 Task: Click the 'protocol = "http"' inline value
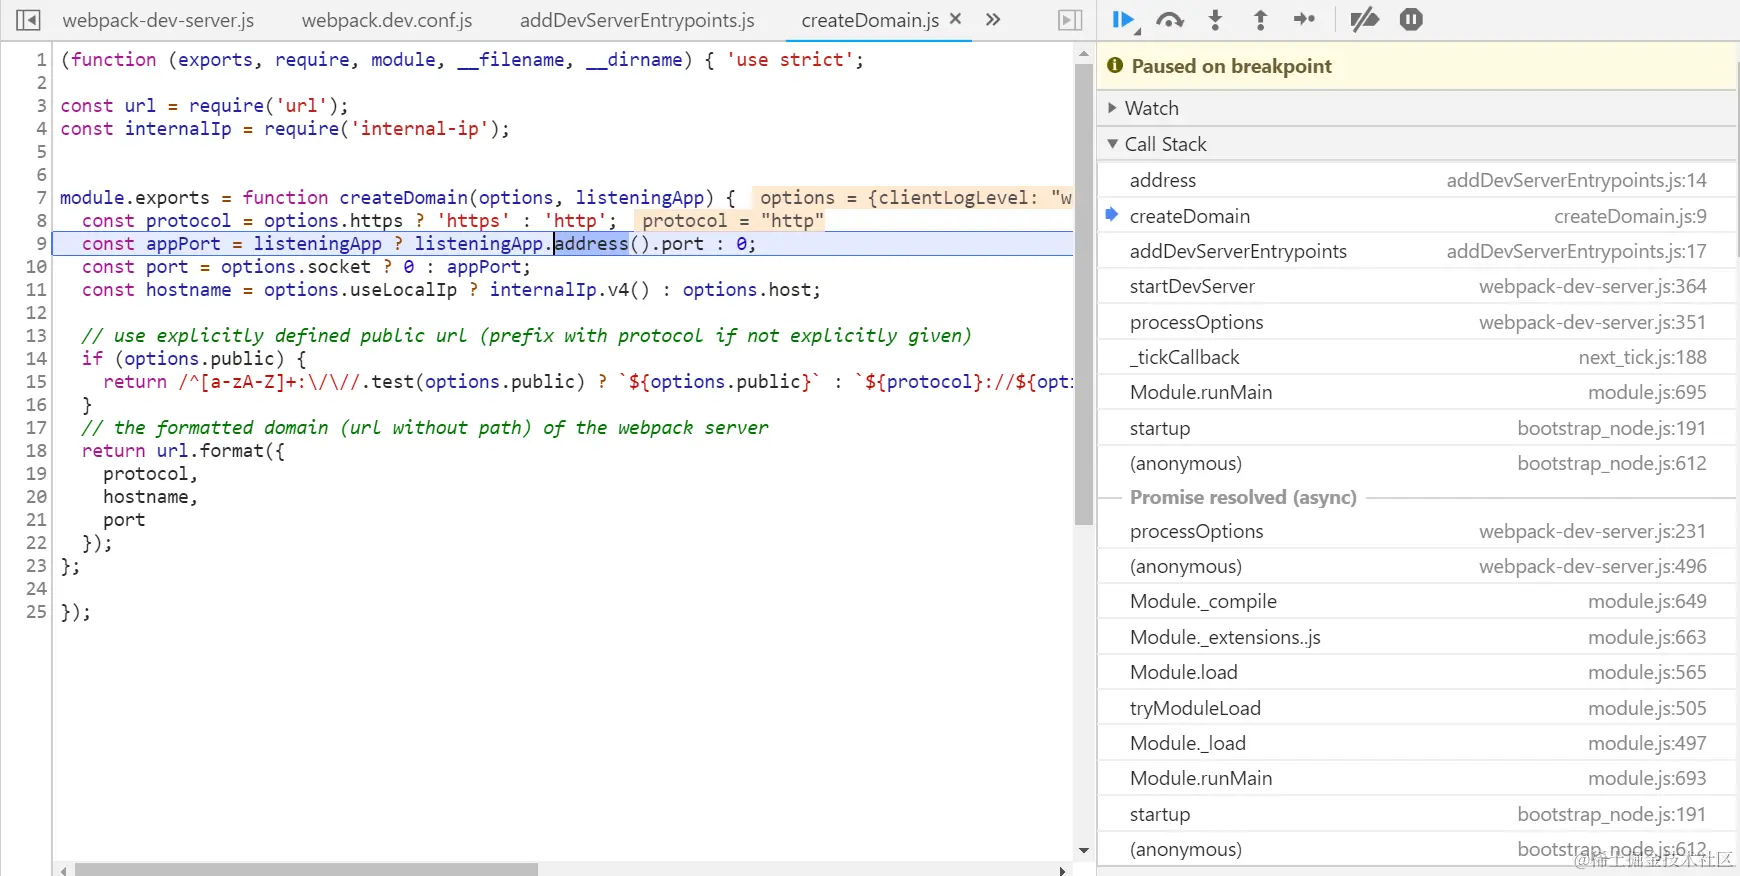pos(731,220)
